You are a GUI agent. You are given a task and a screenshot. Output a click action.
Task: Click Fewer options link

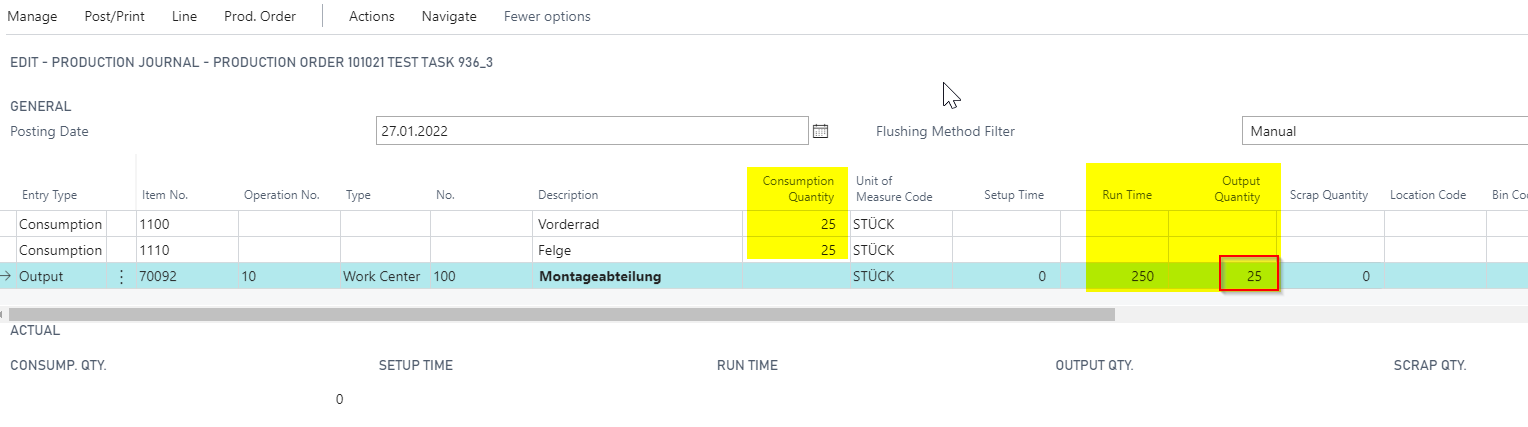point(547,16)
